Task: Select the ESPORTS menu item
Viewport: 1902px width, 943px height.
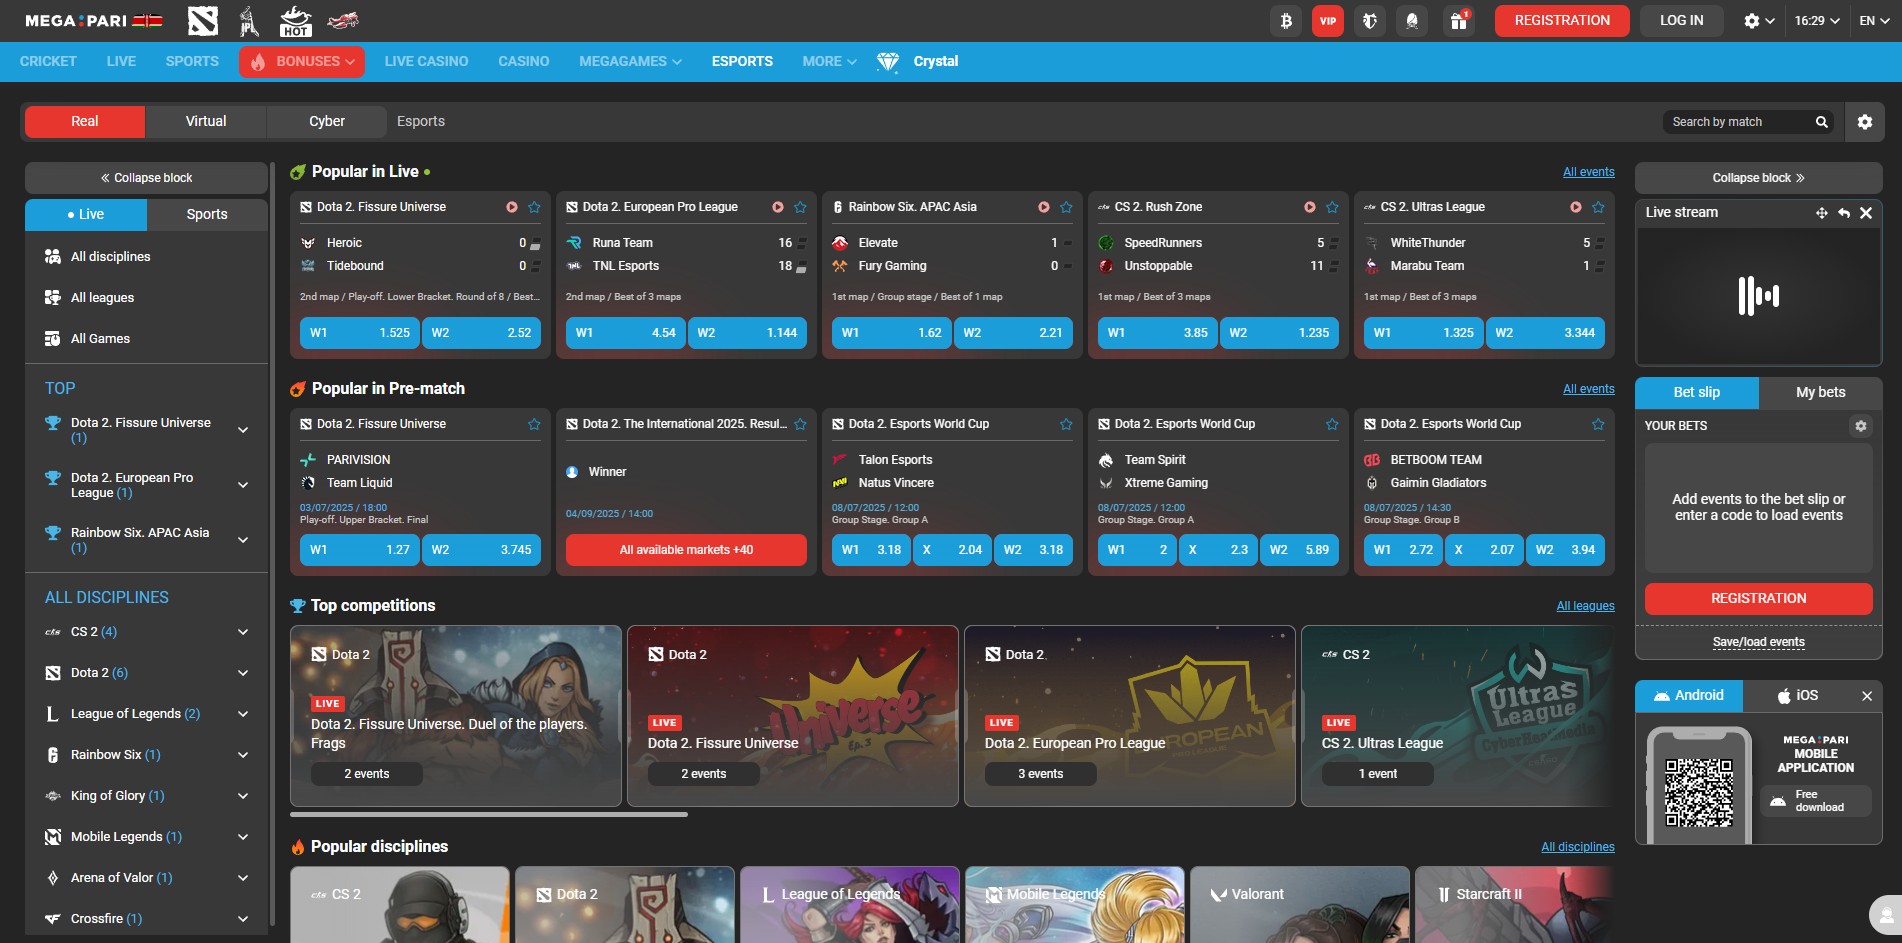Action: click(741, 61)
